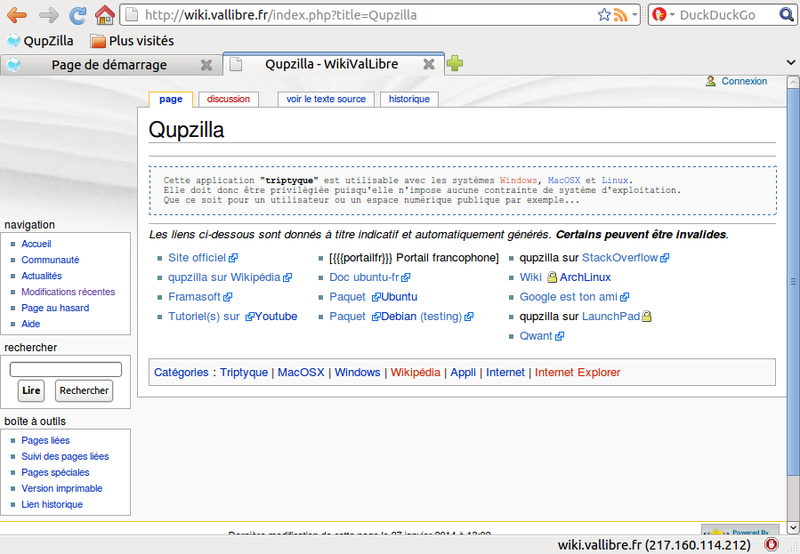Close the Page de démarrage tab
Image resolution: width=800 pixels, height=554 pixels.
(x=206, y=65)
